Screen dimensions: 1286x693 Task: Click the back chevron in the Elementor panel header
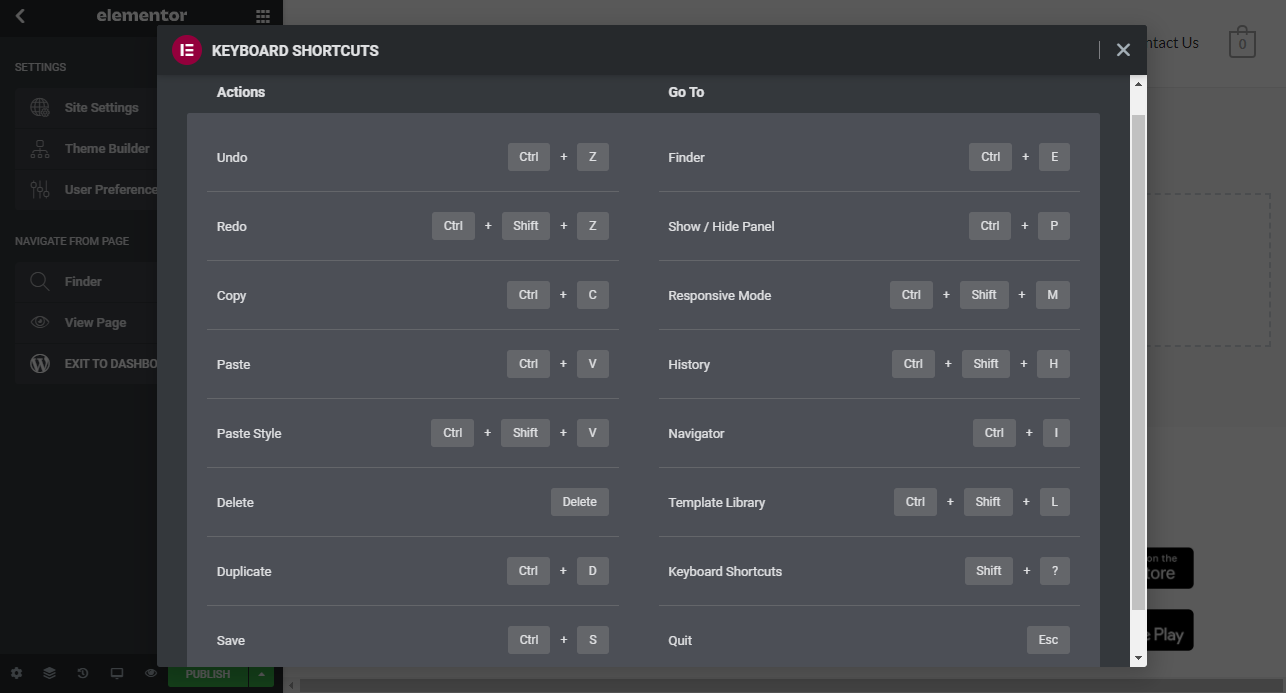[x=20, y=16]
